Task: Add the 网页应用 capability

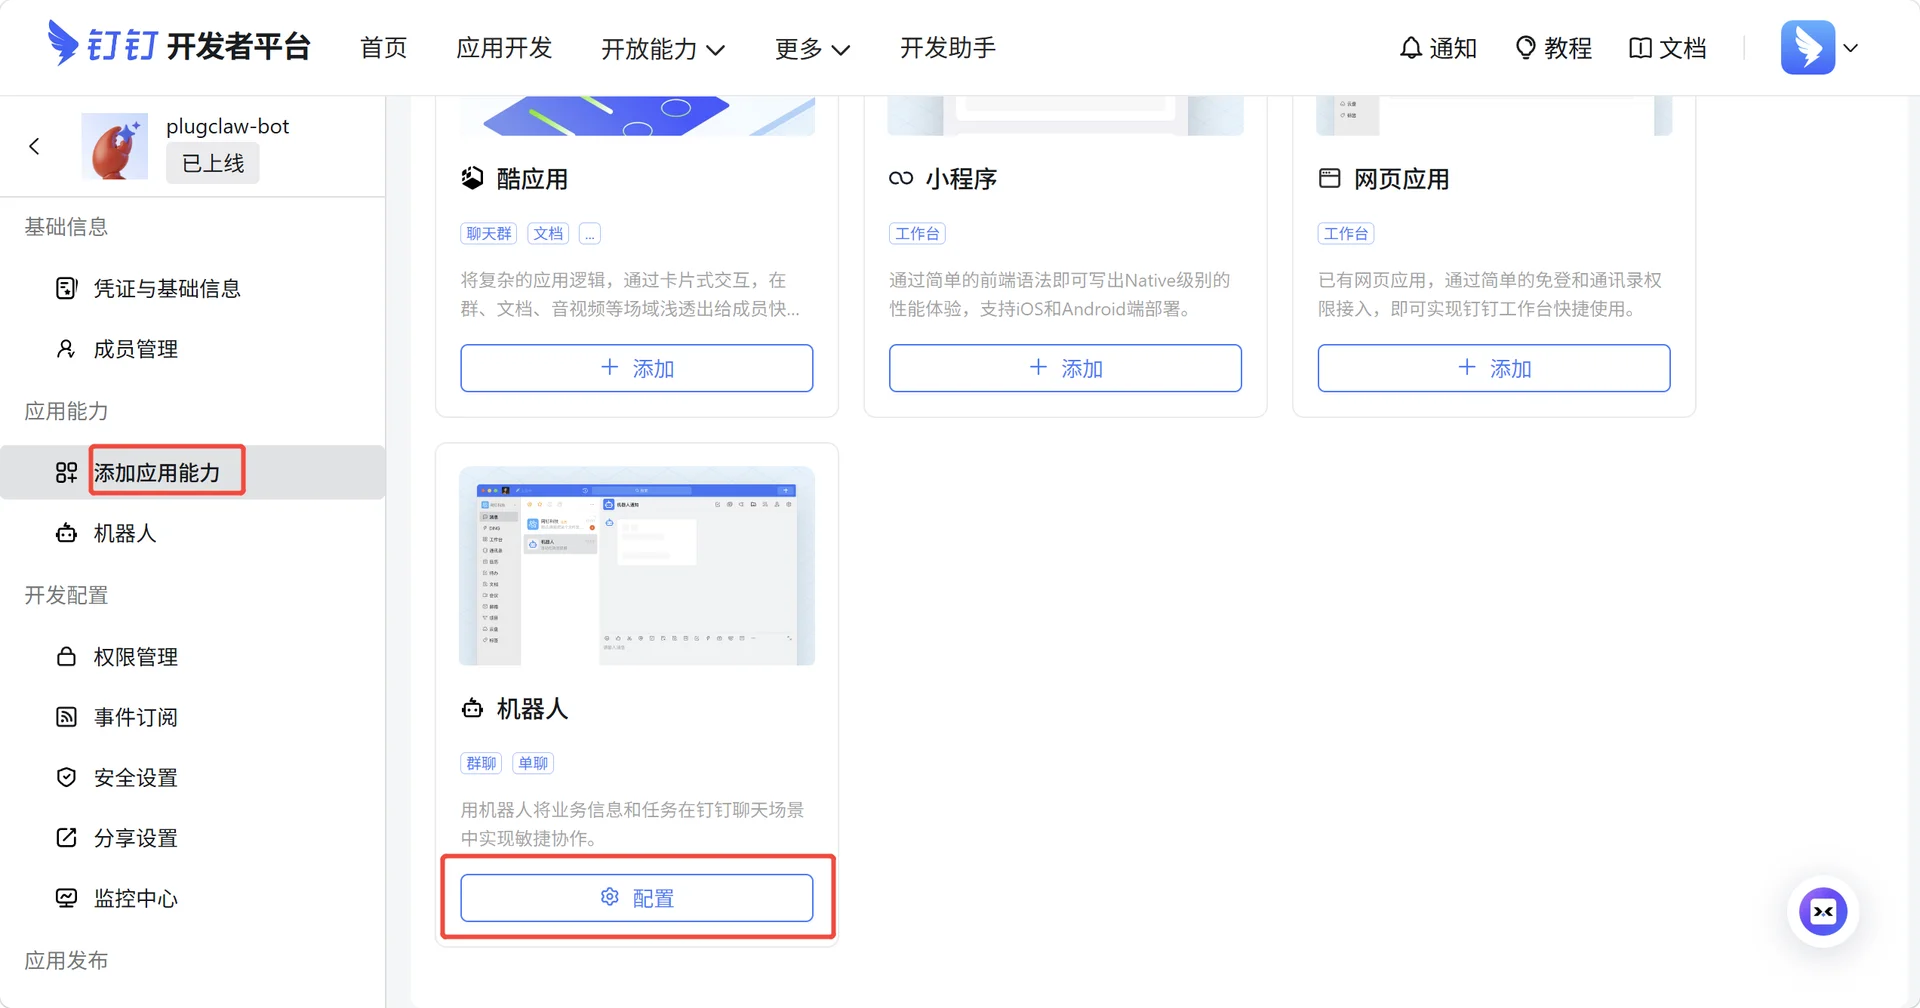Action: pyautogui.click(x=1494, y=368)
